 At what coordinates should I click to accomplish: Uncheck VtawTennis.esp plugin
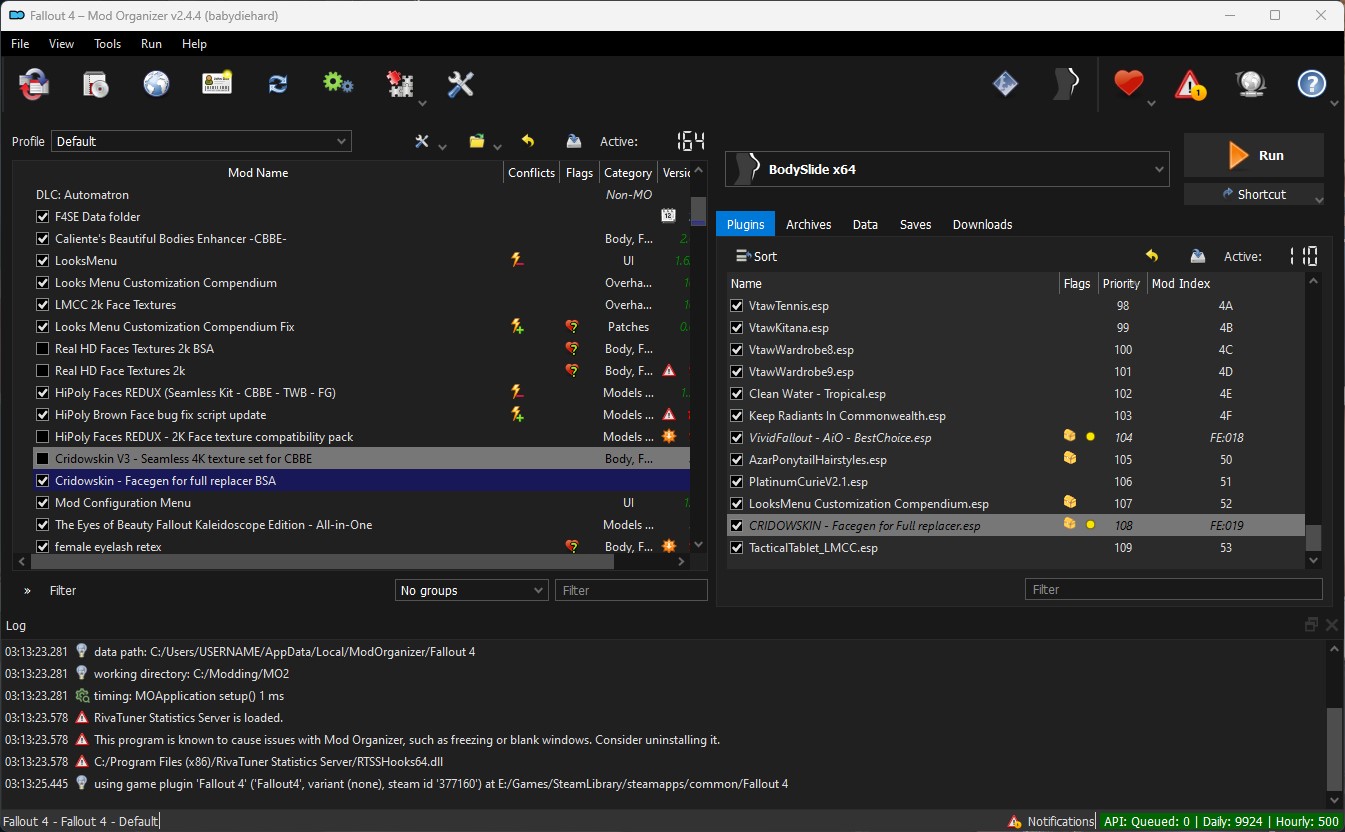point(737,306)
